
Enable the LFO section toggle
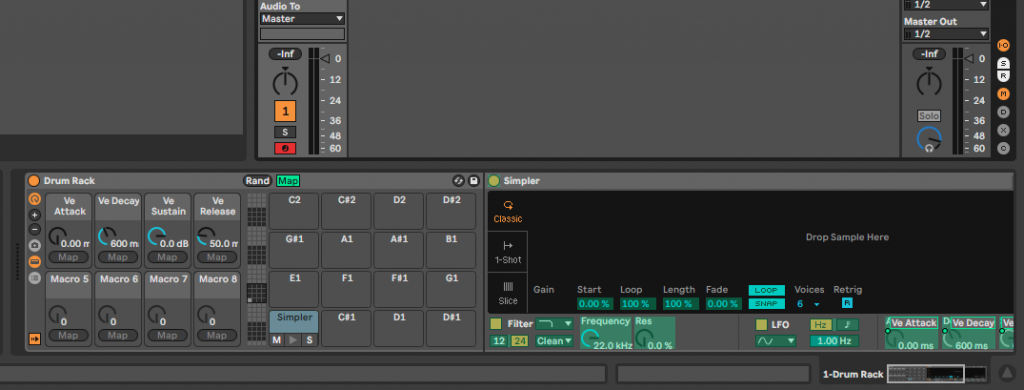761,325
